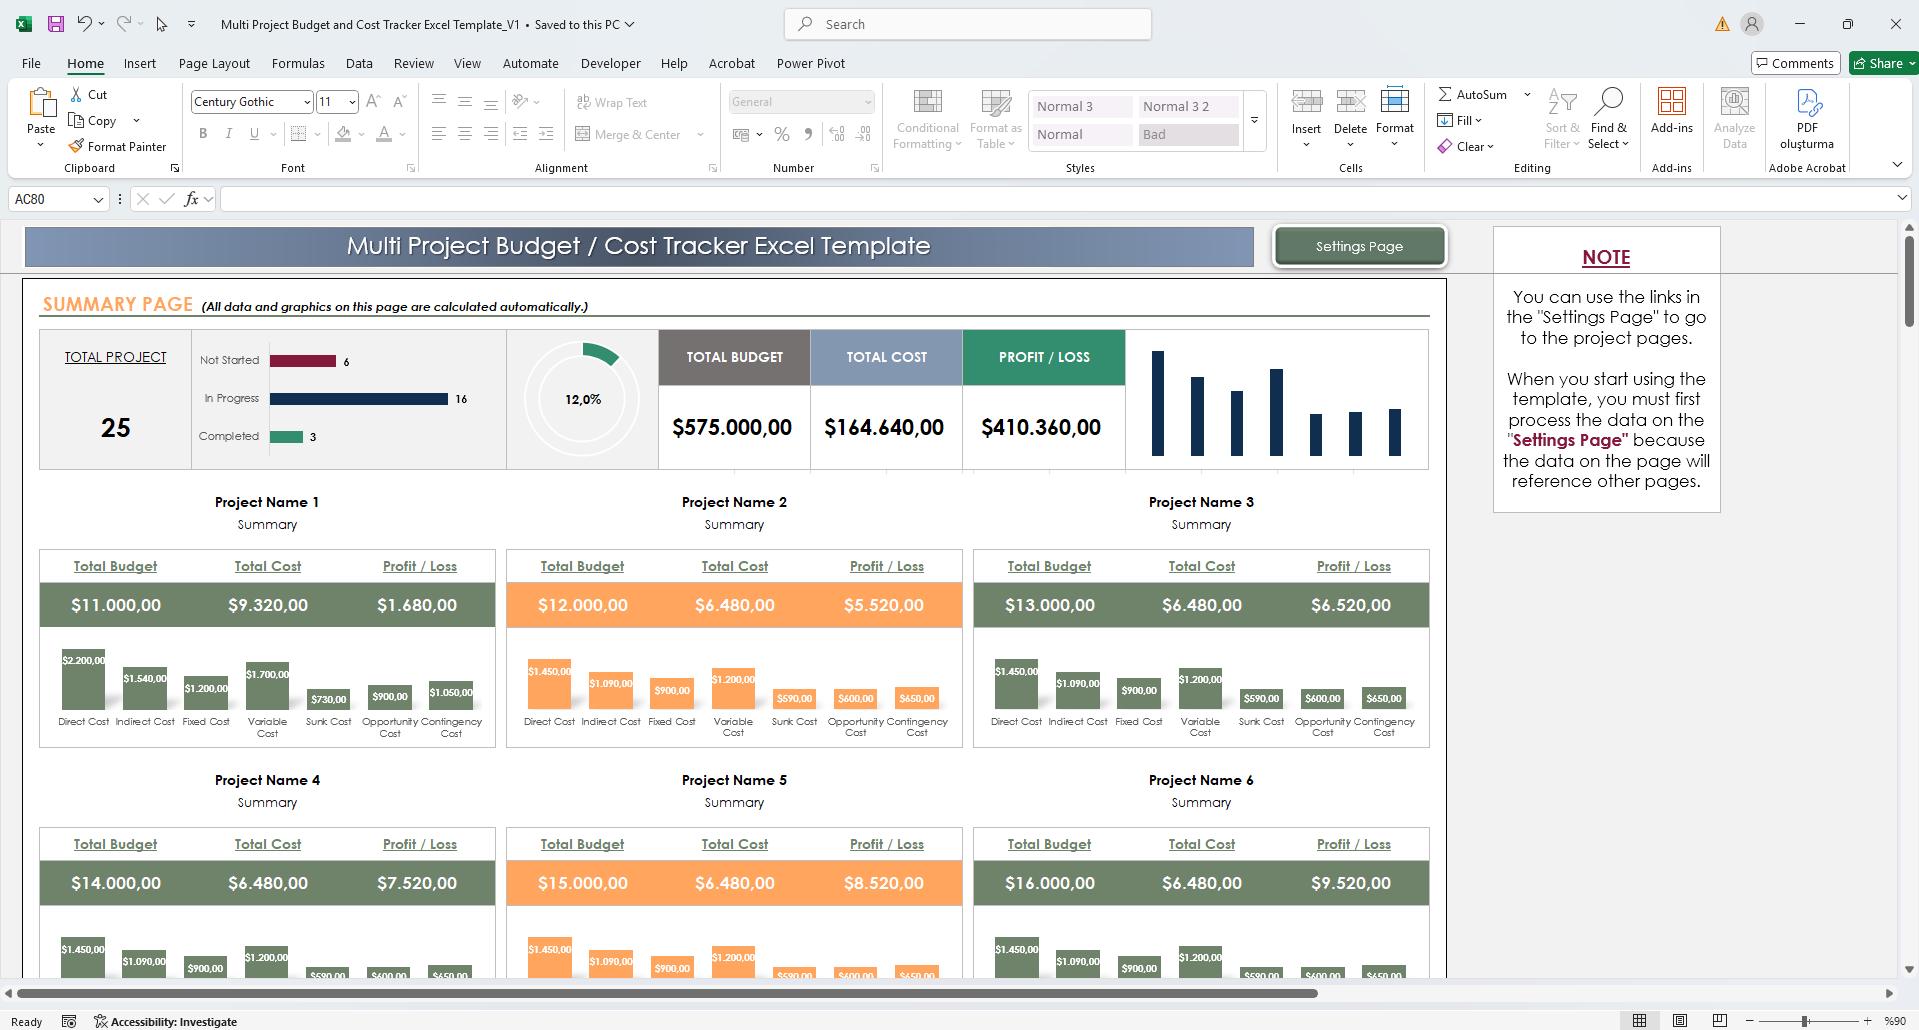This screenshot has width=1919, height=1030.
Task: Click the Insert cells icon
Action: tap(1306, 102)
